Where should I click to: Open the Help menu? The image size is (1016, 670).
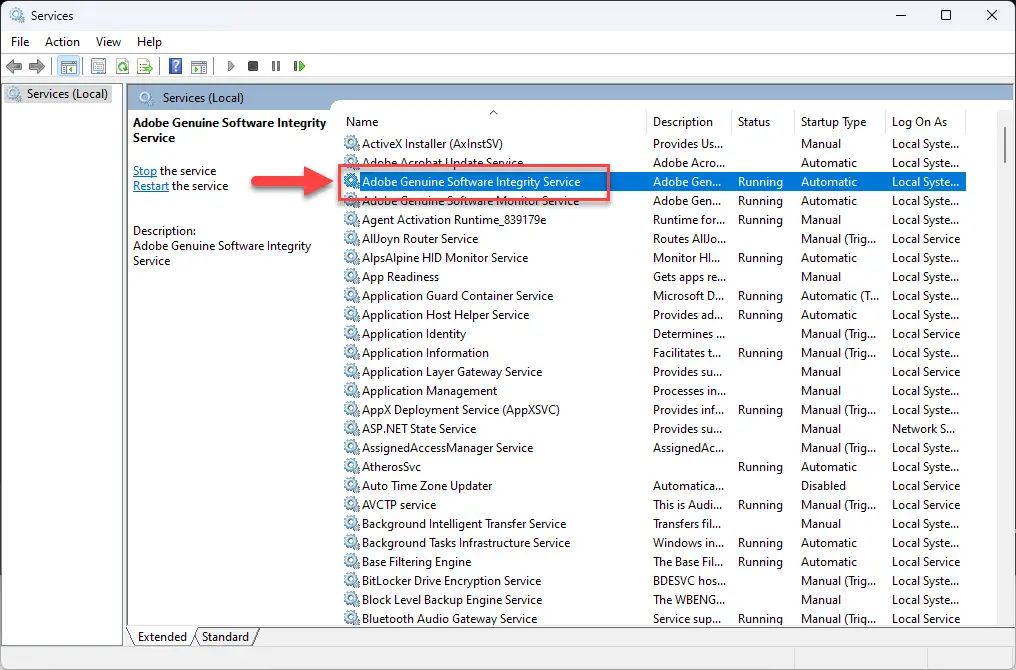click(x=149, y=41)
